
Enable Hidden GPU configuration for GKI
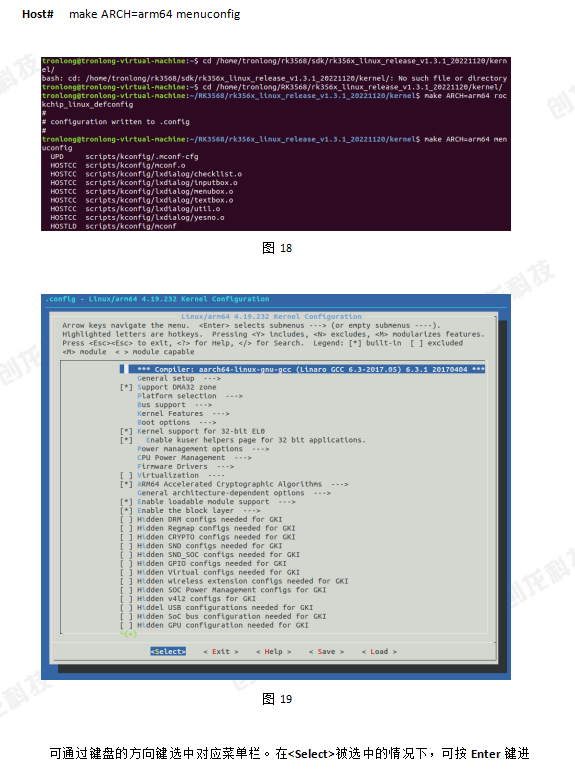pyautogui.click(x=127, y=626)
